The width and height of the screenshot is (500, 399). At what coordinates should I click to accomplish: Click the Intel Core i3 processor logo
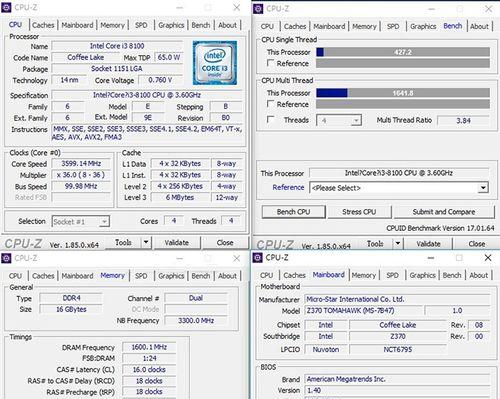tap(215, 63)
